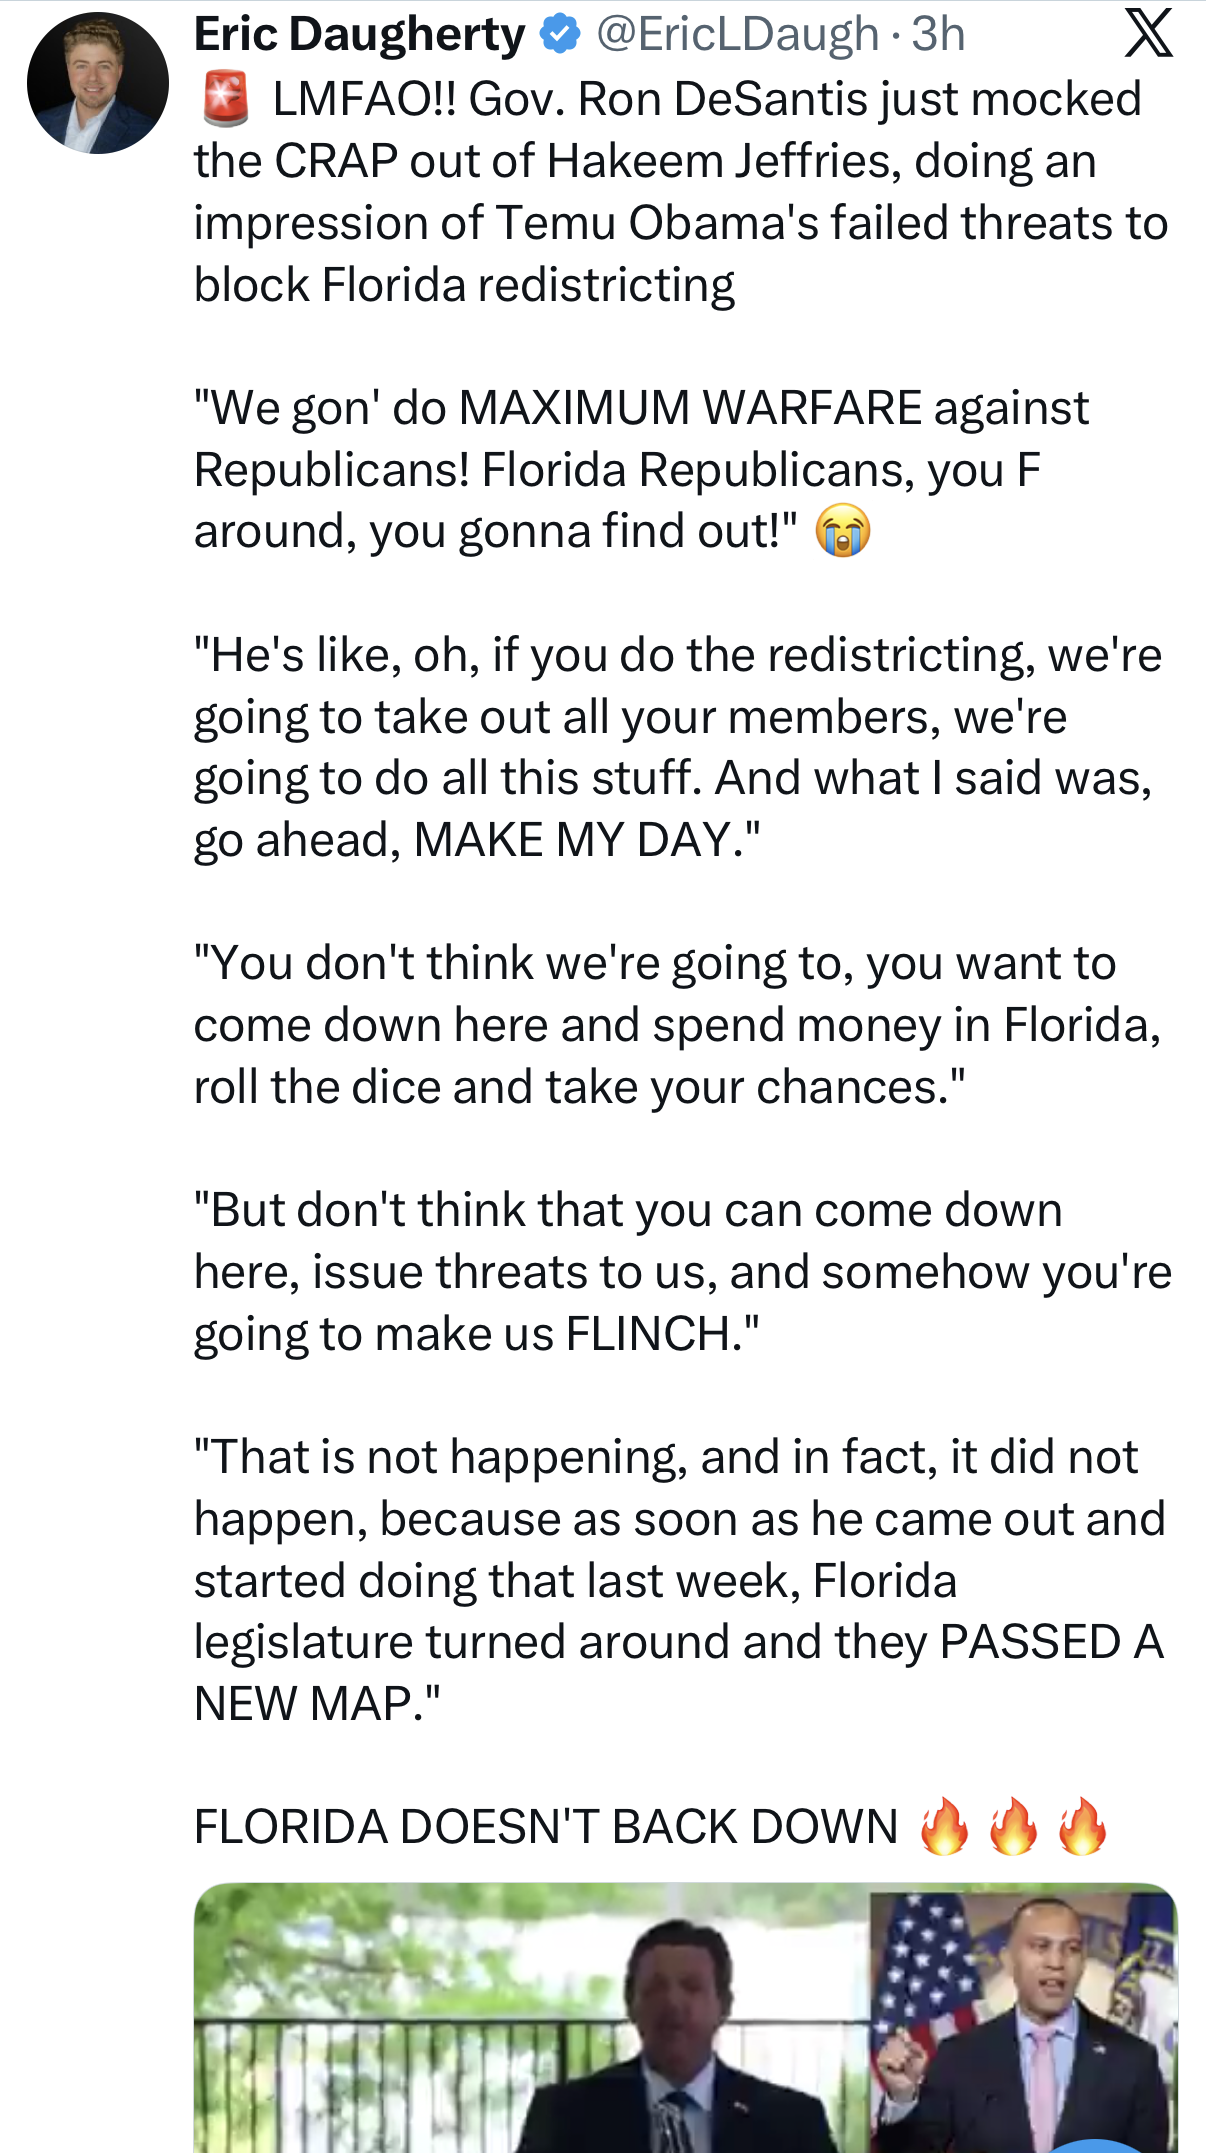
Task: Play the embedded video of the governor
Action: click(x=530, y=2030)
